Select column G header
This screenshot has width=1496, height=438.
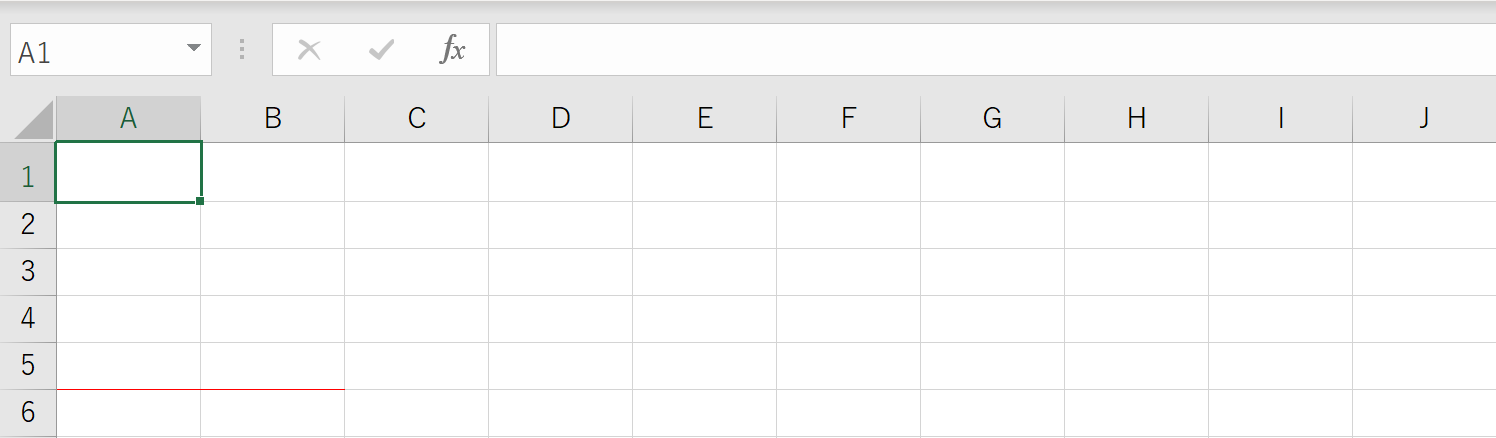click(992, 119)
